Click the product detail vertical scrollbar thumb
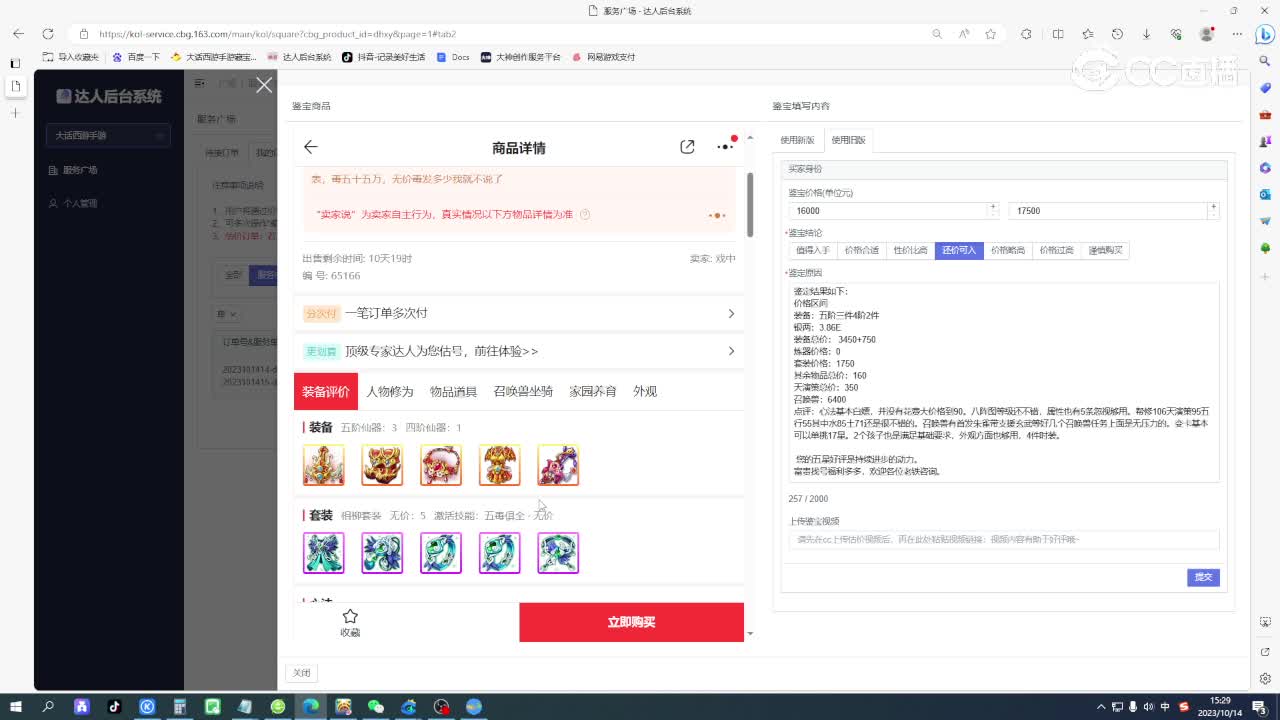The width and height of the screenshot is (1280, 720). coord(750,204)
